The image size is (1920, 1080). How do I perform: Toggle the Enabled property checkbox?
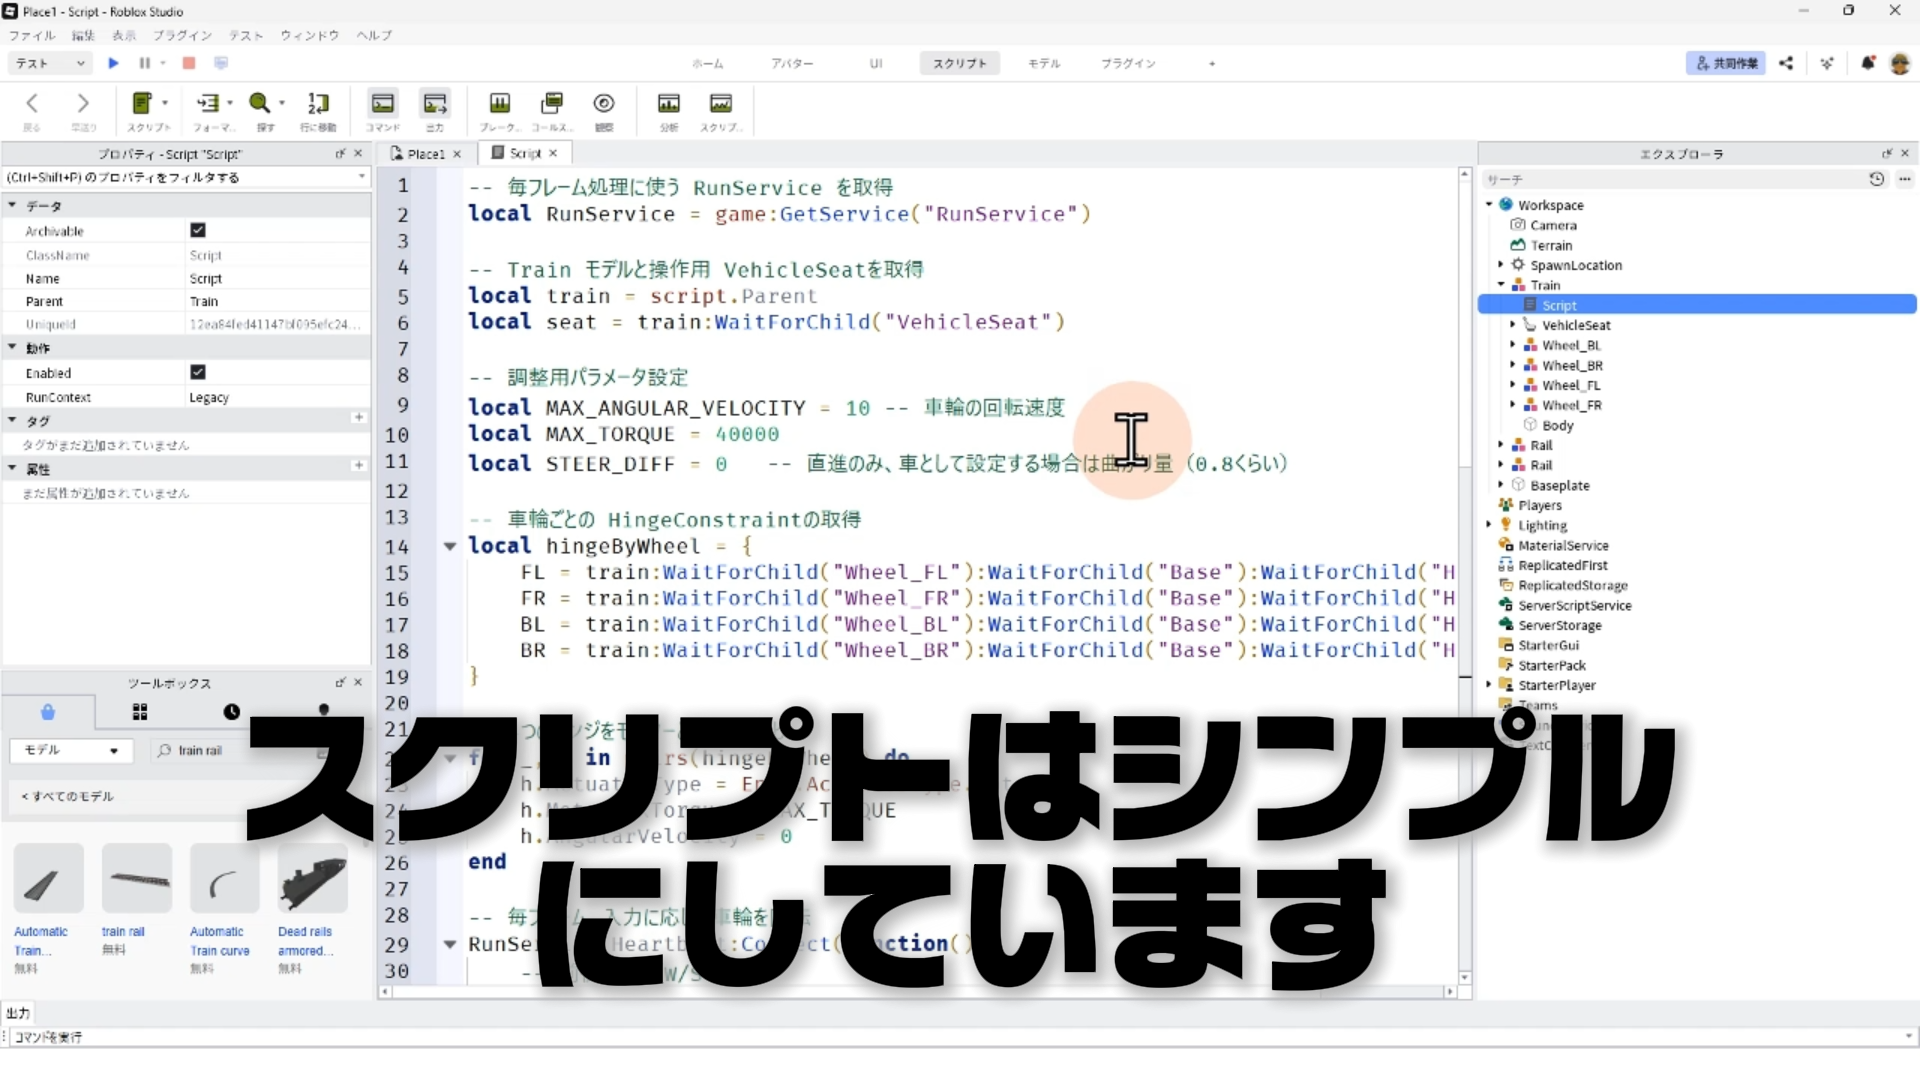198,372
